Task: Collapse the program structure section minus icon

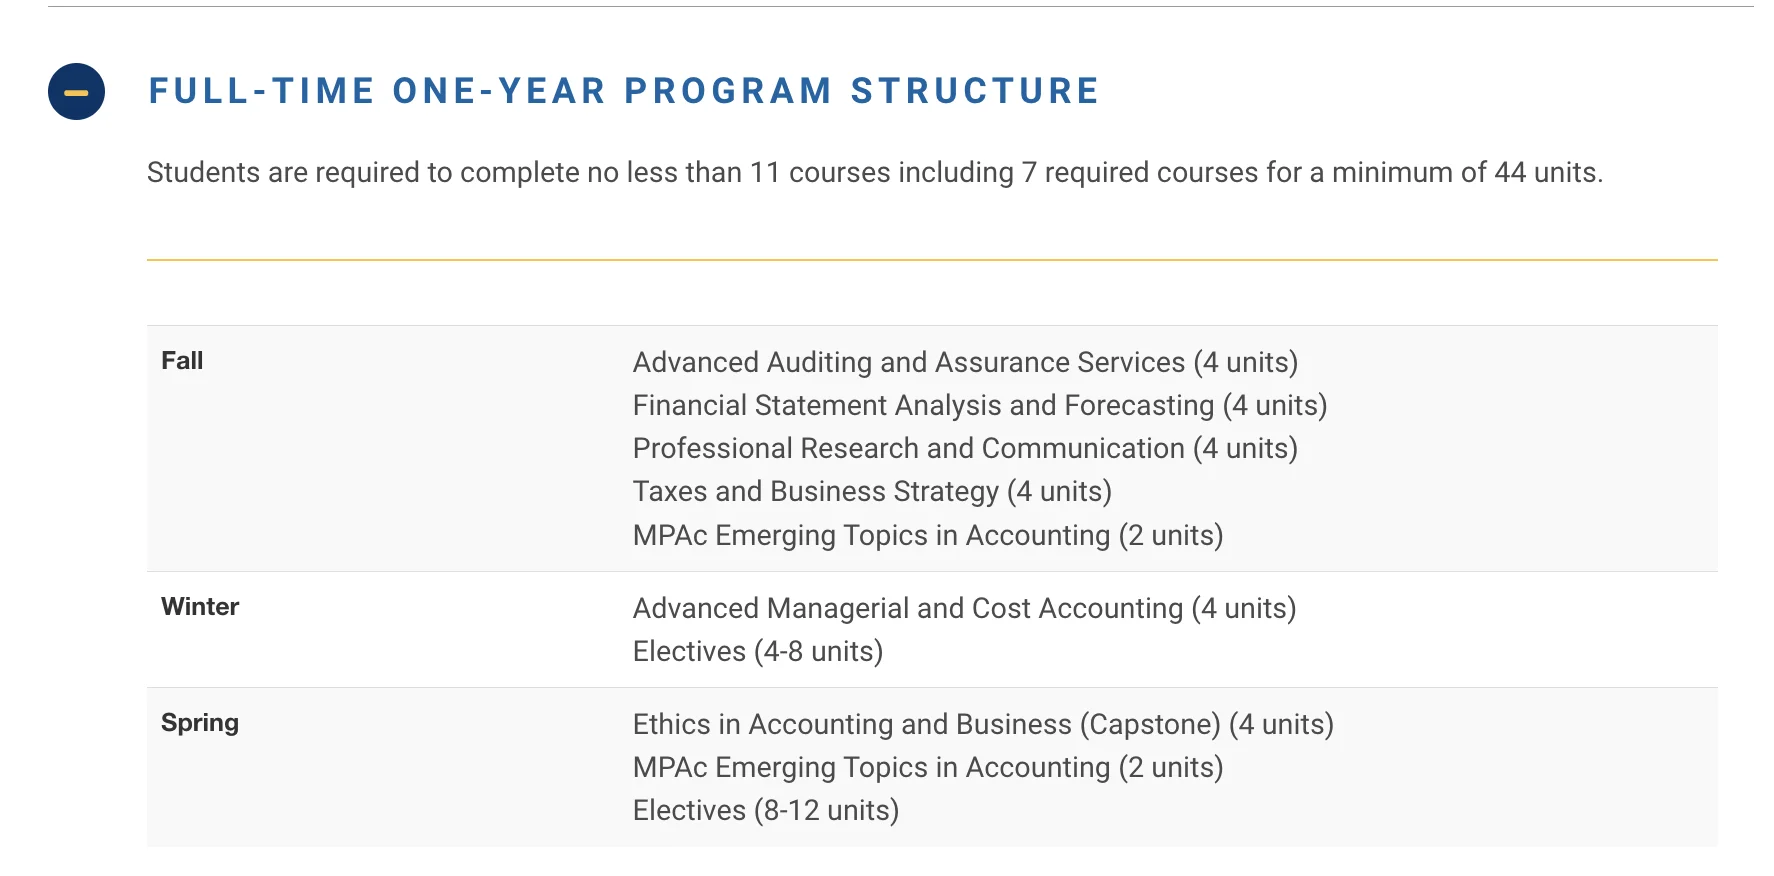Action: (x=76, y=92)
